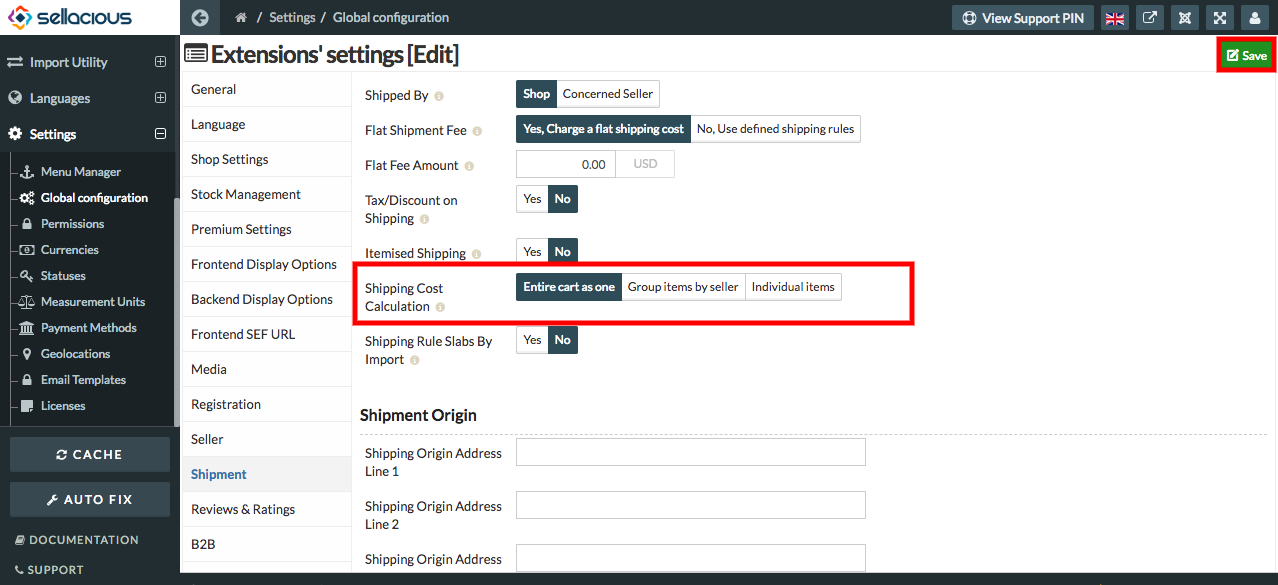
Task: Select Yes, Charge a flat shipping cost
Action: click(603, 129)
